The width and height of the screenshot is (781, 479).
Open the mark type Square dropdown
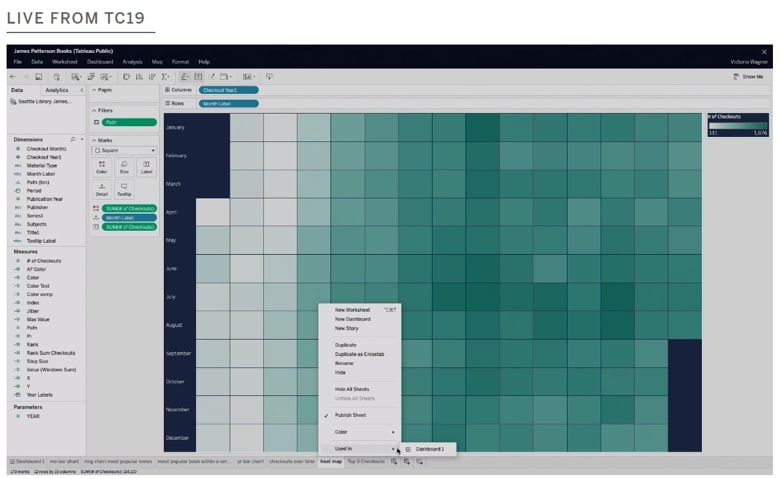125,150
